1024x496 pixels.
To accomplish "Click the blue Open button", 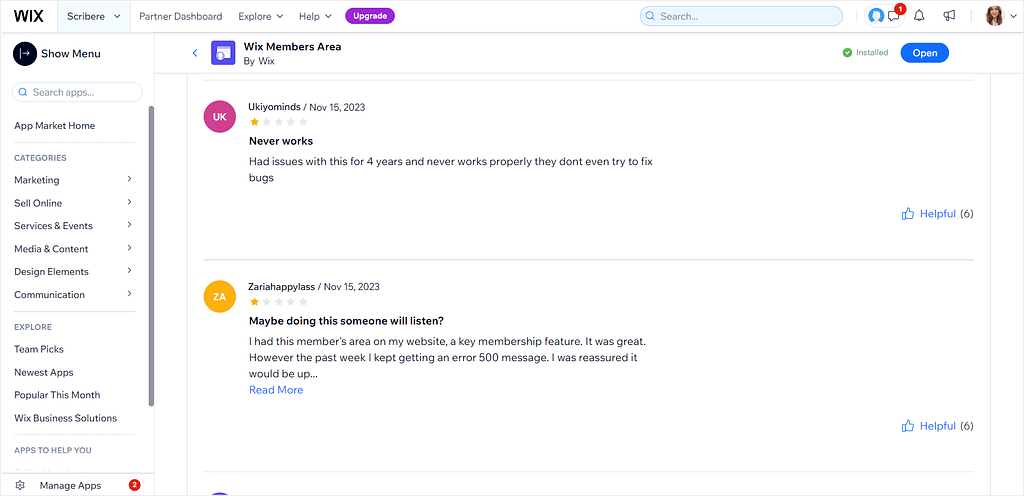I will point(925,53).
